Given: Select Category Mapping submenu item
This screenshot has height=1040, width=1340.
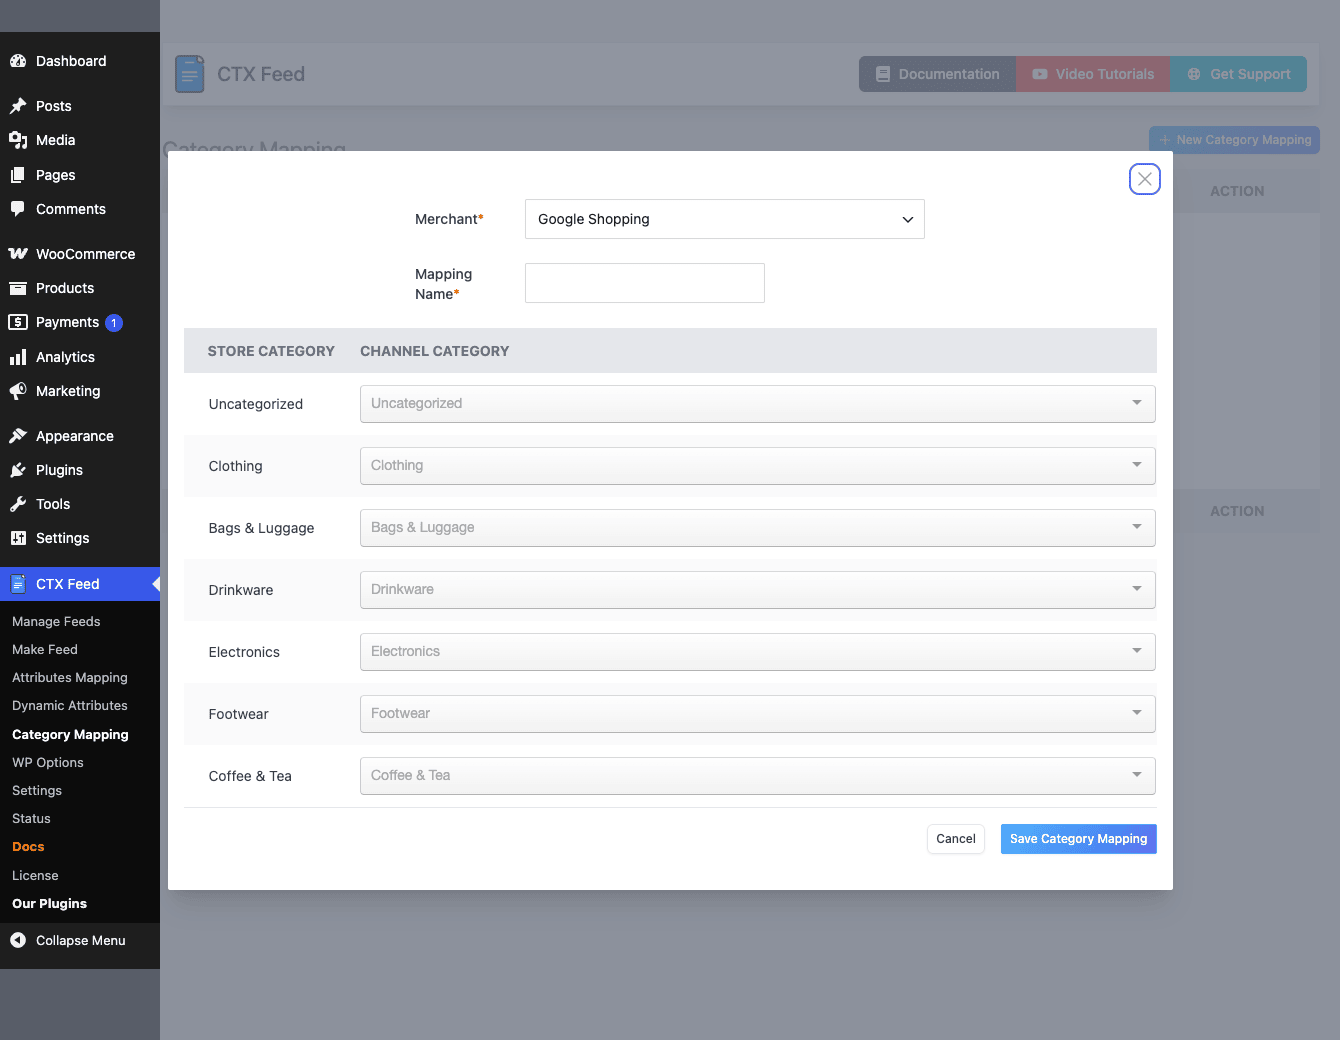Looking at the screenshot, I should tap(70, 734).
